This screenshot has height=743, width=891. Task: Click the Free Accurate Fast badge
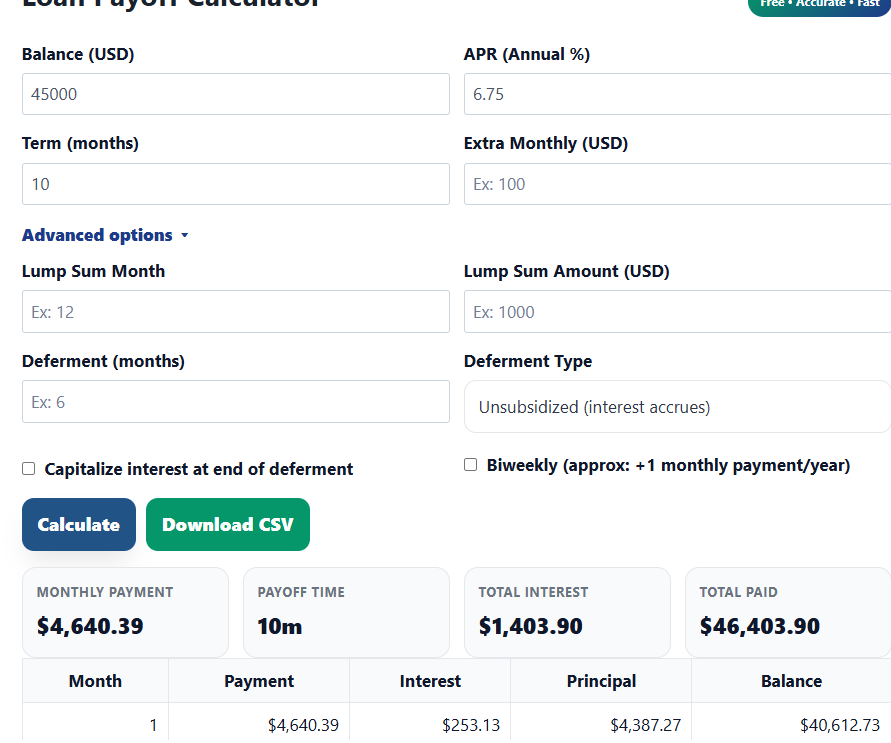(x=820, y=4)
